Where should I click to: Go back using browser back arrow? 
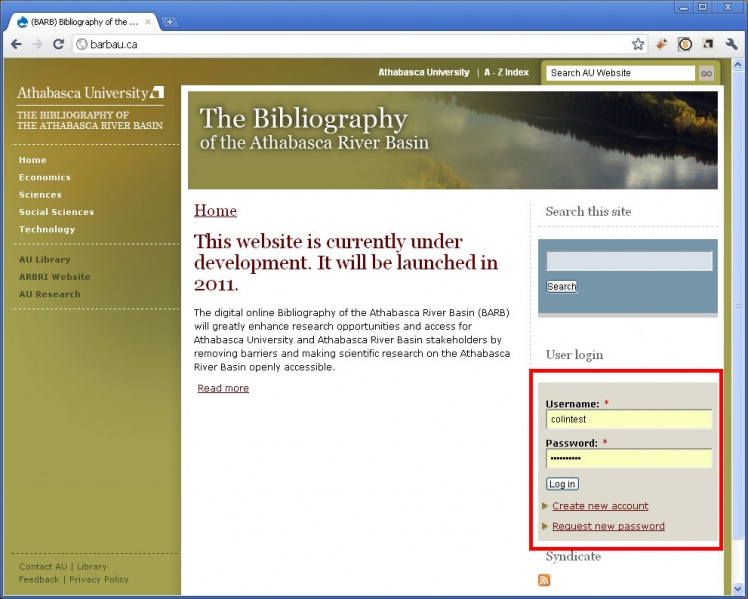pyautogui.click(x=16, y=44)
